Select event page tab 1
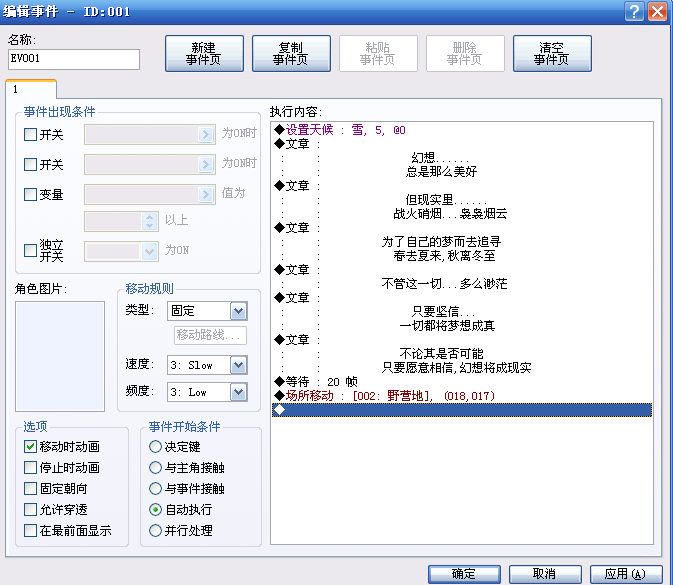This screenshot has width=673, height=585. [31, 89]
